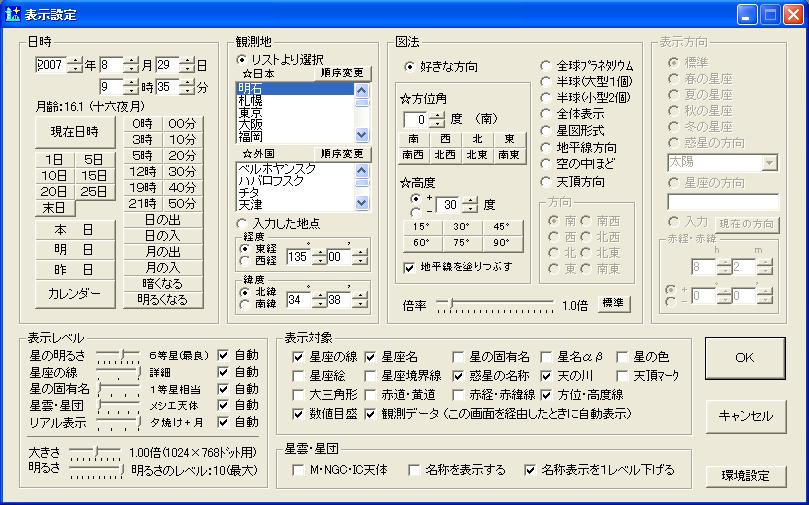Select 入力した地点 radio button
This screenshot has width=809, height=505.
click(x=243, y=222)
